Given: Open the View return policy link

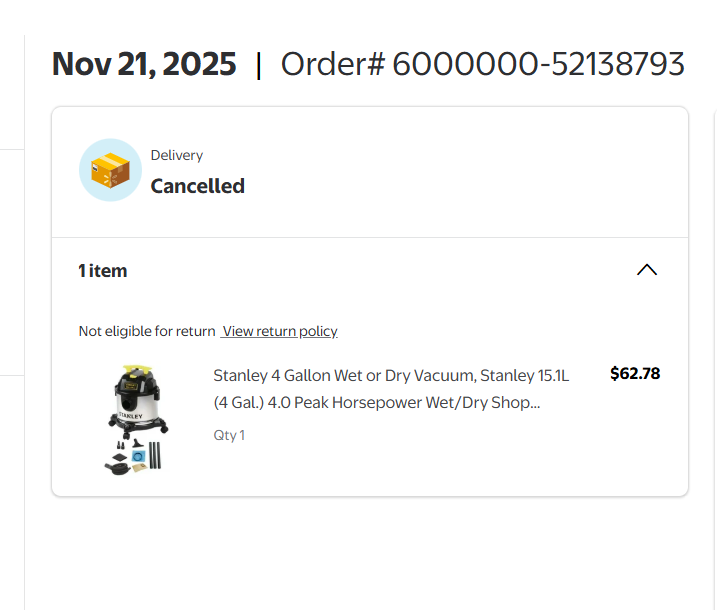Looking at the screenshot, I should pos(280,331).
